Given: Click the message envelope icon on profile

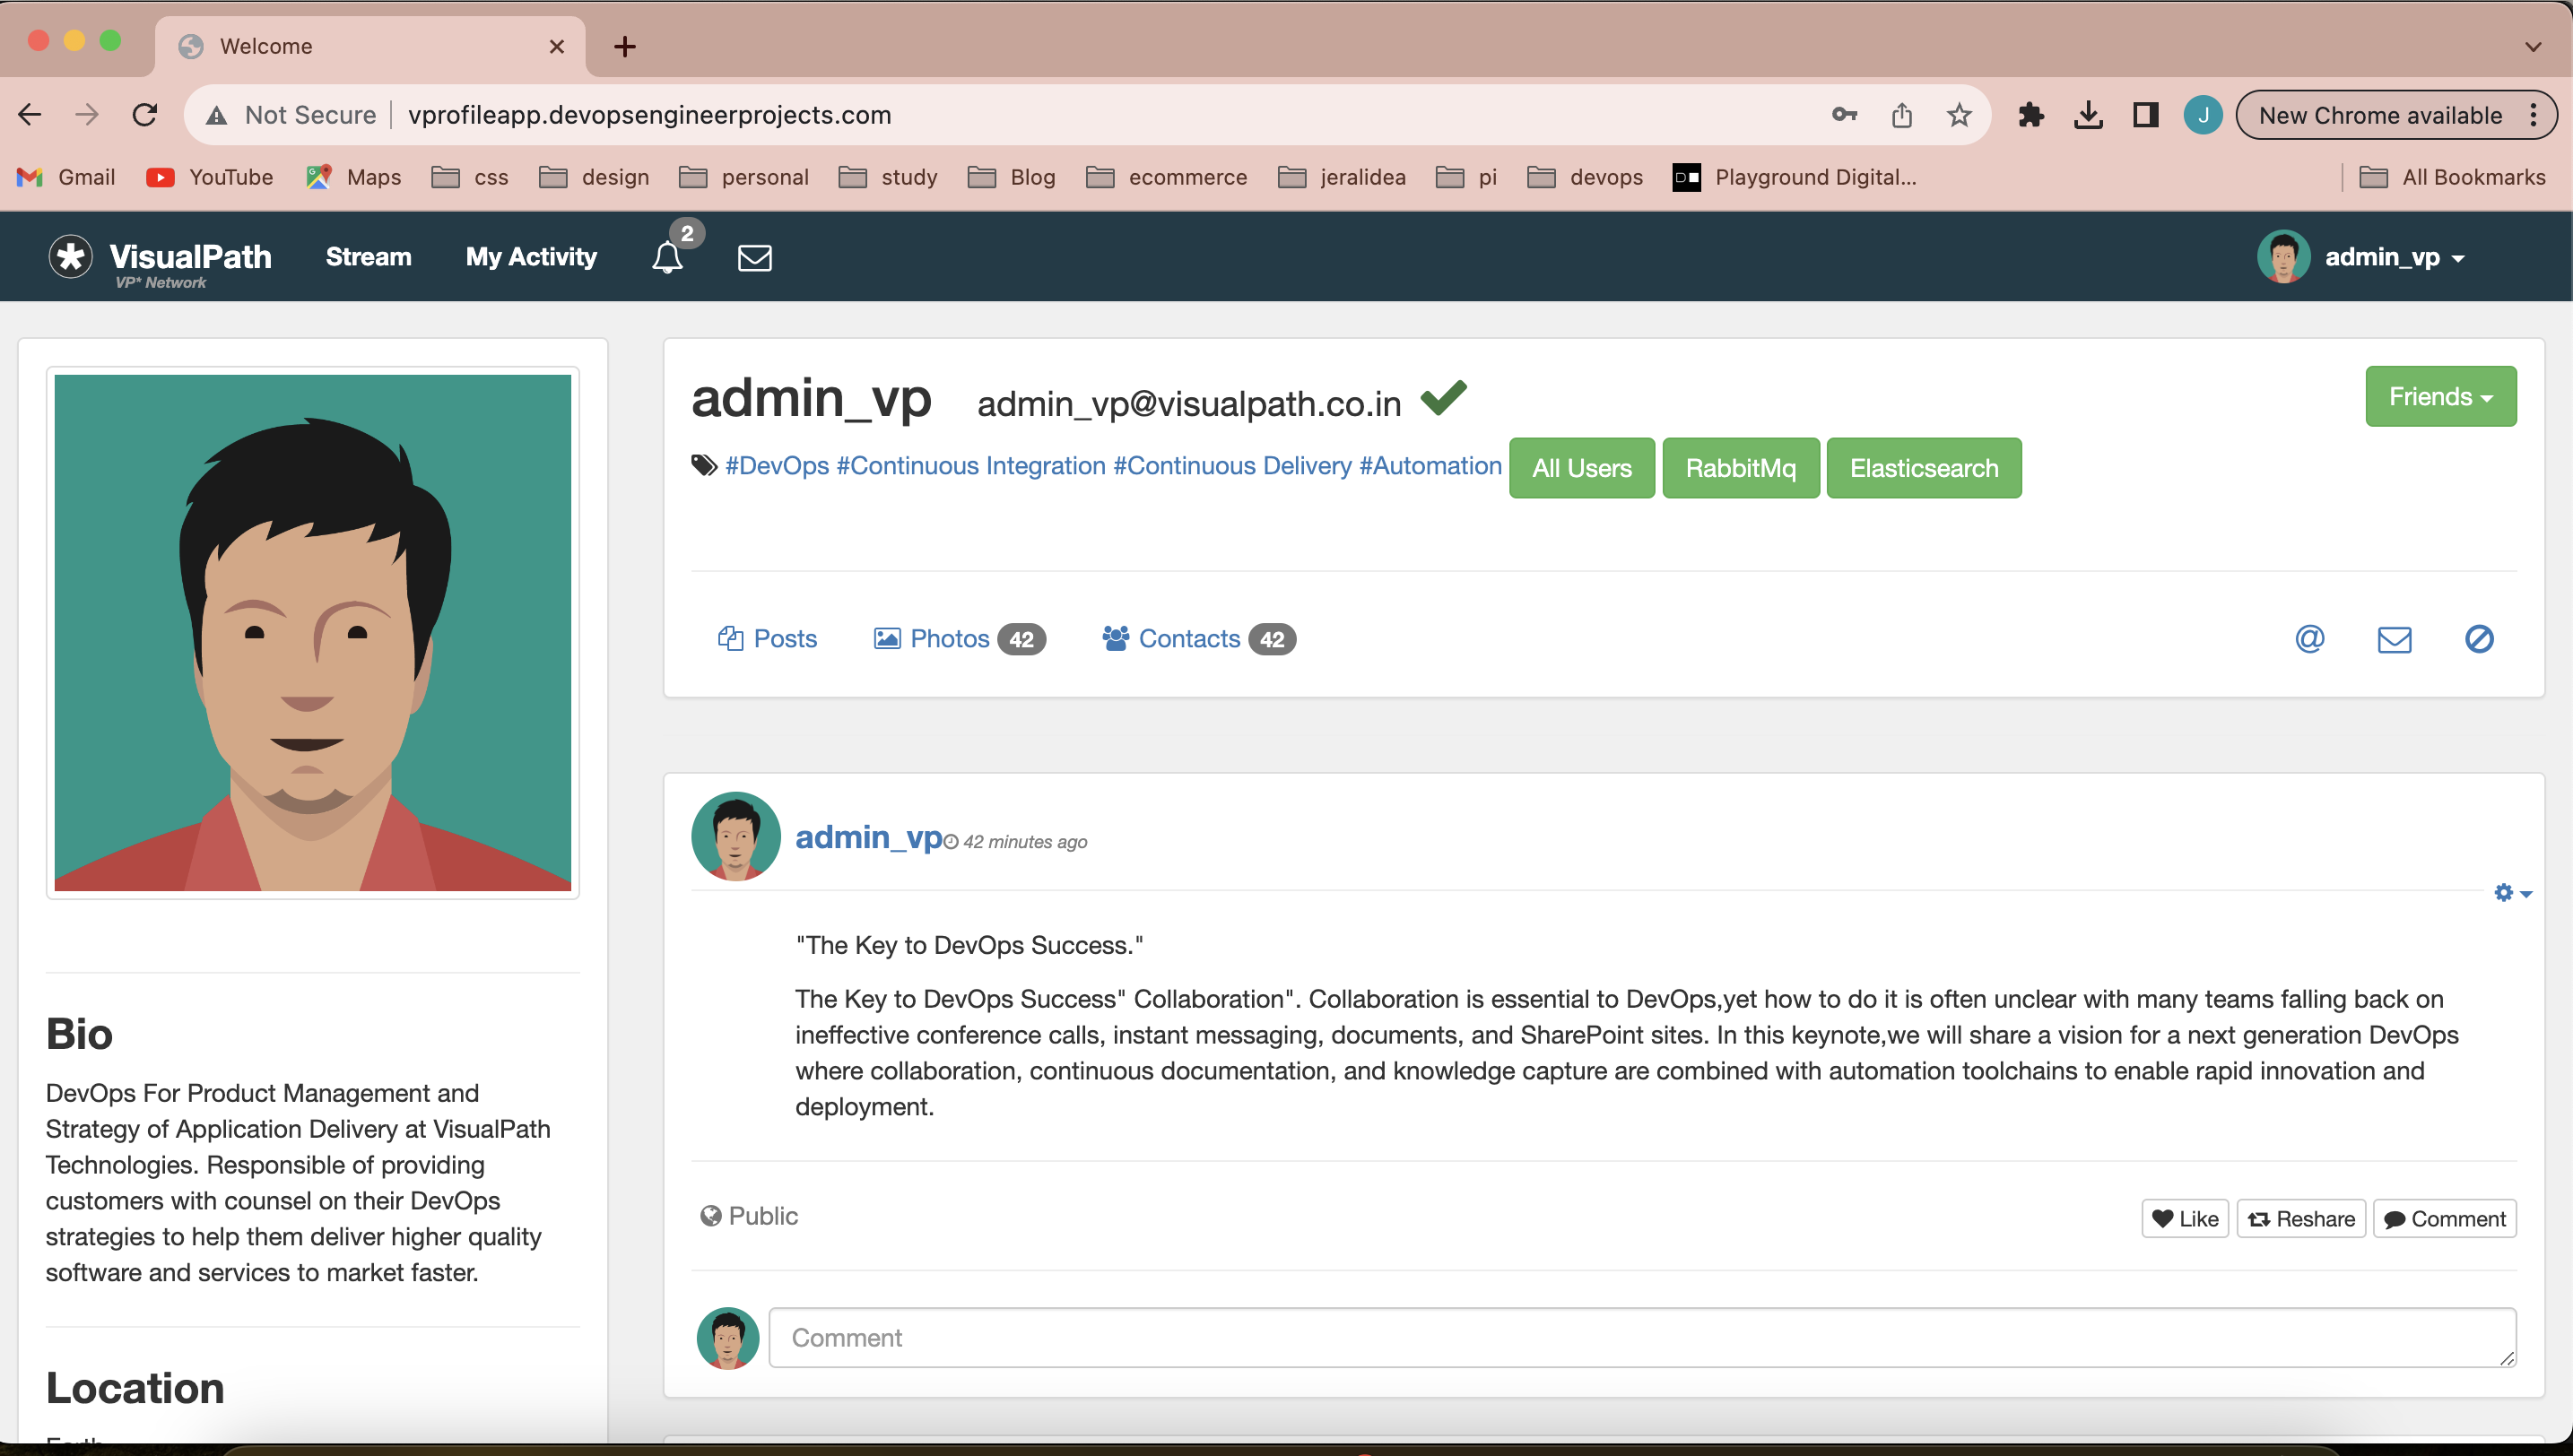Looking at the screenshot, I should point(2395,637).
